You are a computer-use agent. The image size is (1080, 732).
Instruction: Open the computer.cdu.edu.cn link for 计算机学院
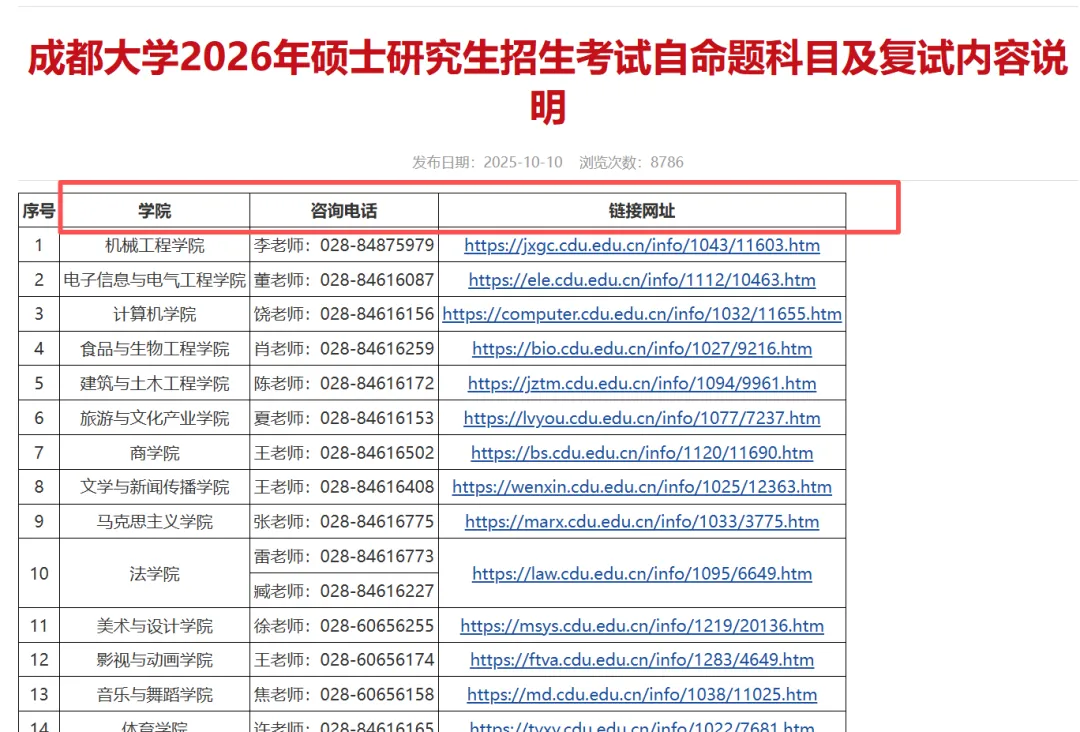click(642, 314)
